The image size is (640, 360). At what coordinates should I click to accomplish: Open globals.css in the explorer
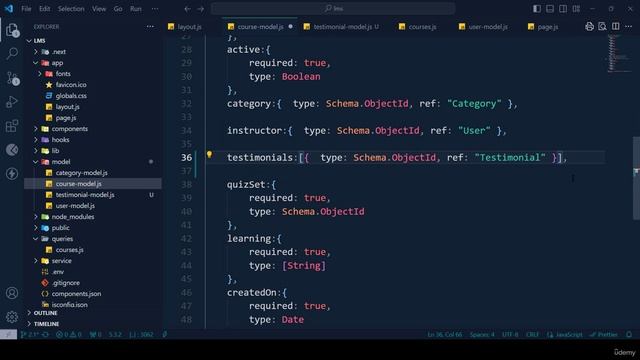click(71, 96)
